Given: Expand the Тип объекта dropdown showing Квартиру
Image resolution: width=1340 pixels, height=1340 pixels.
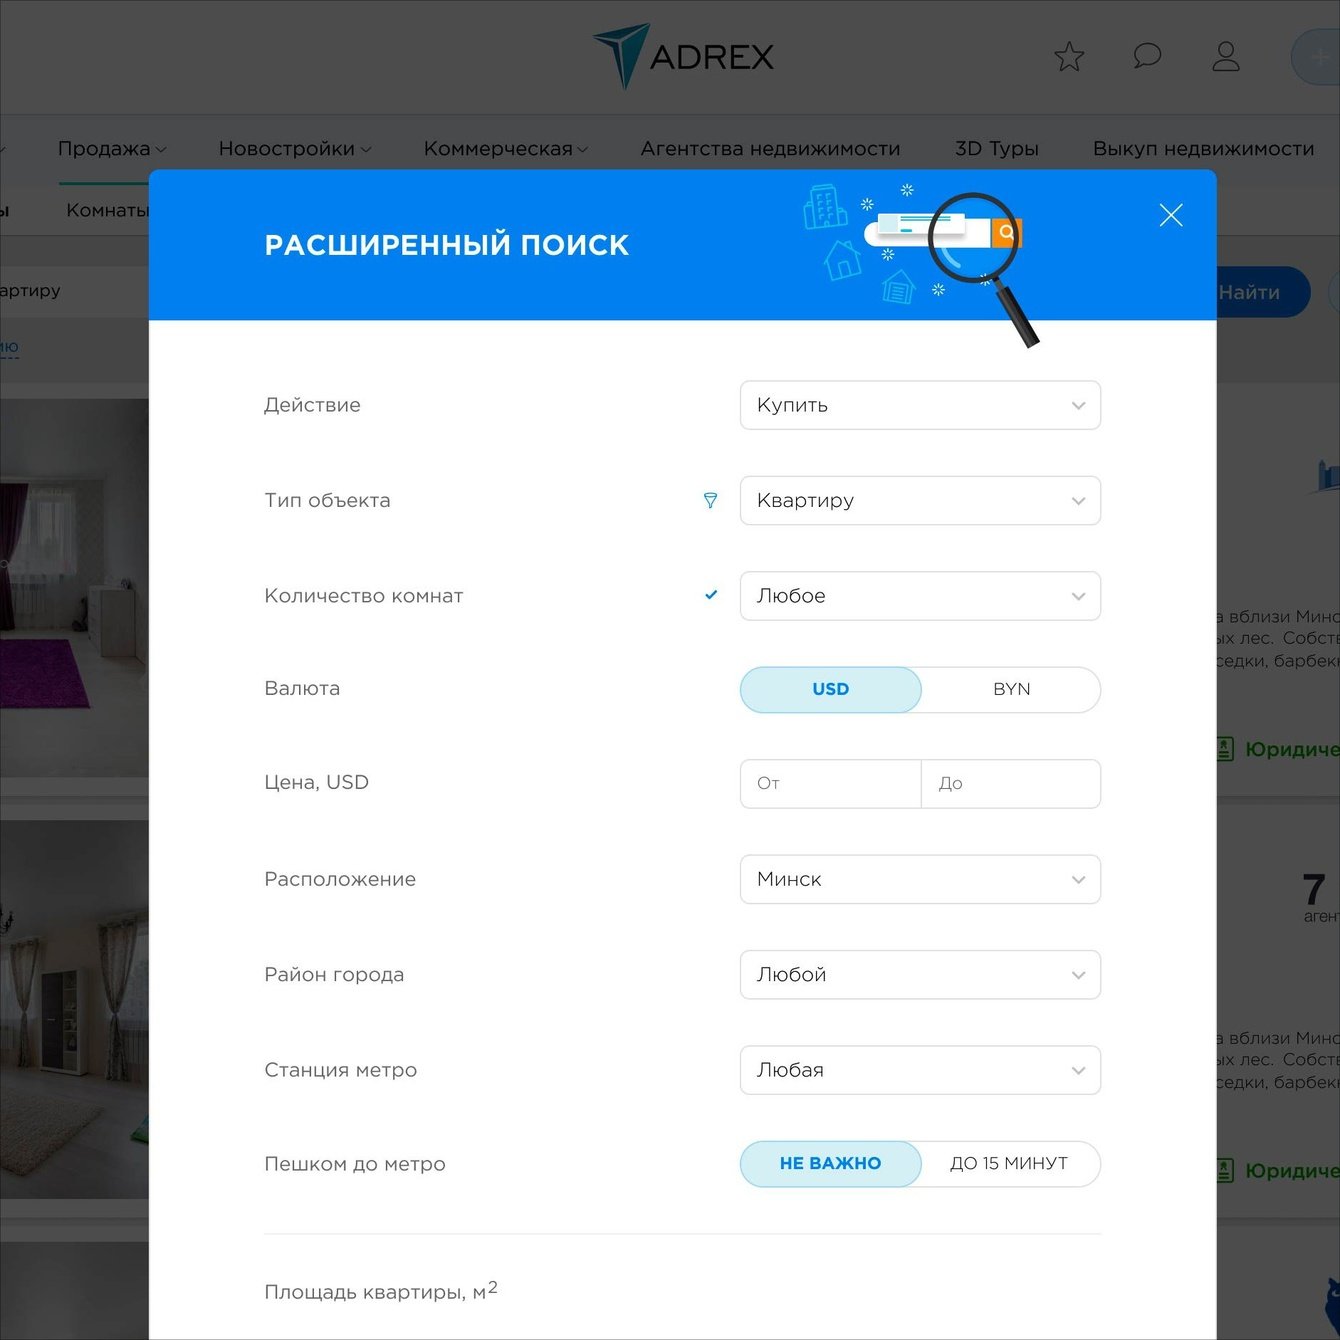Looking at the screenshot, I should click(920, 500).
